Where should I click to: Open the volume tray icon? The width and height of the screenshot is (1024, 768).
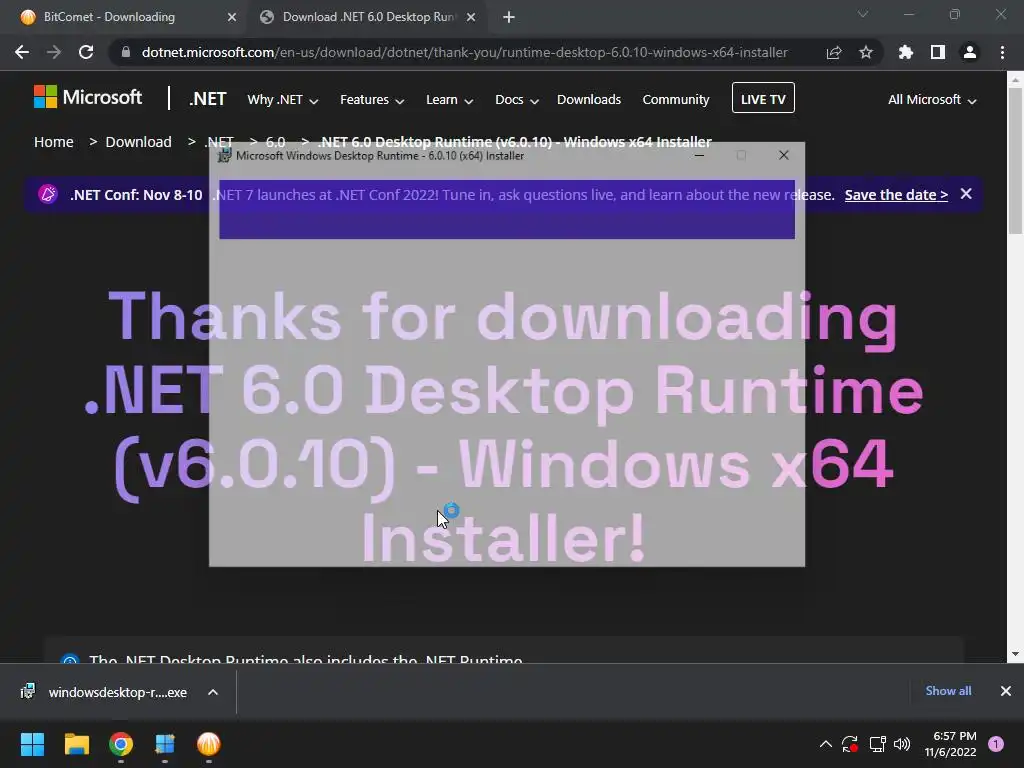(902, 744)
